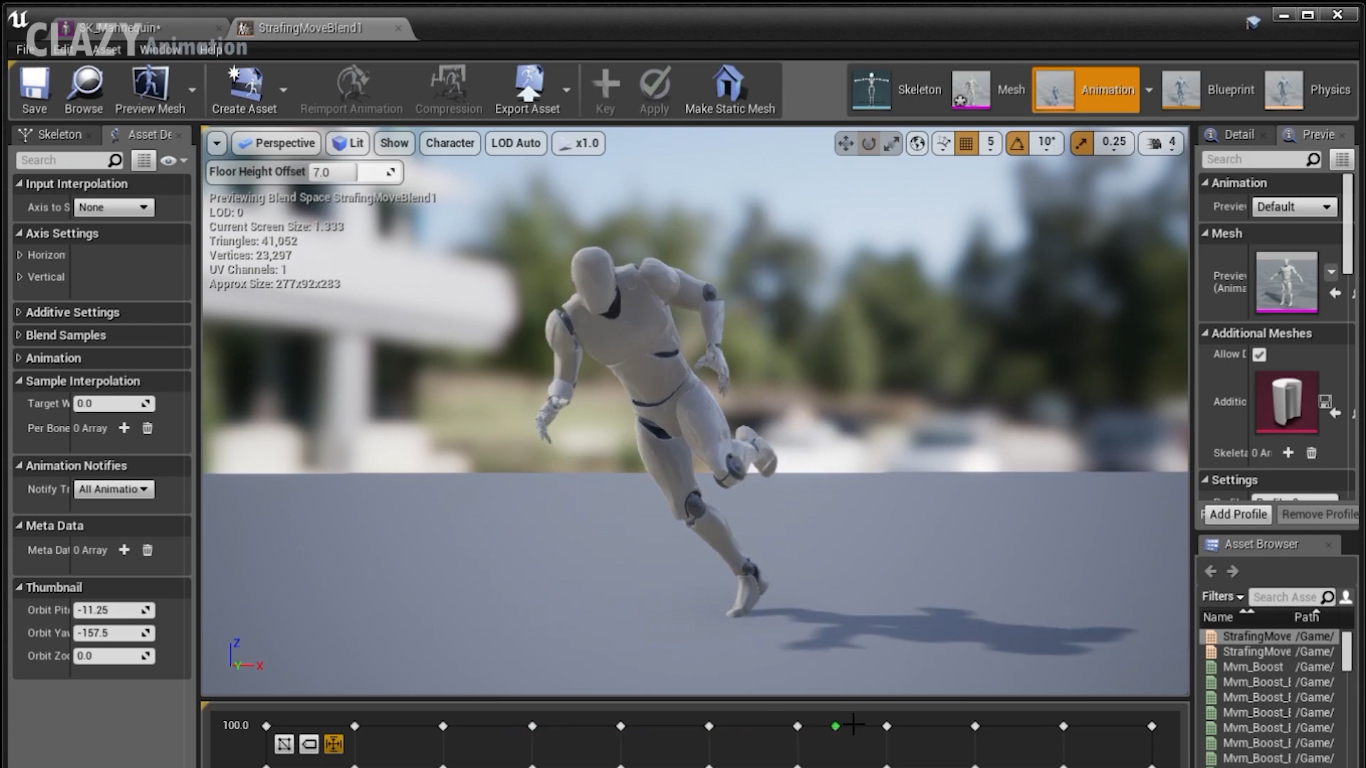
Task: Open Preview Controller Default dropdown
Action: click(x=1295, y=207)
